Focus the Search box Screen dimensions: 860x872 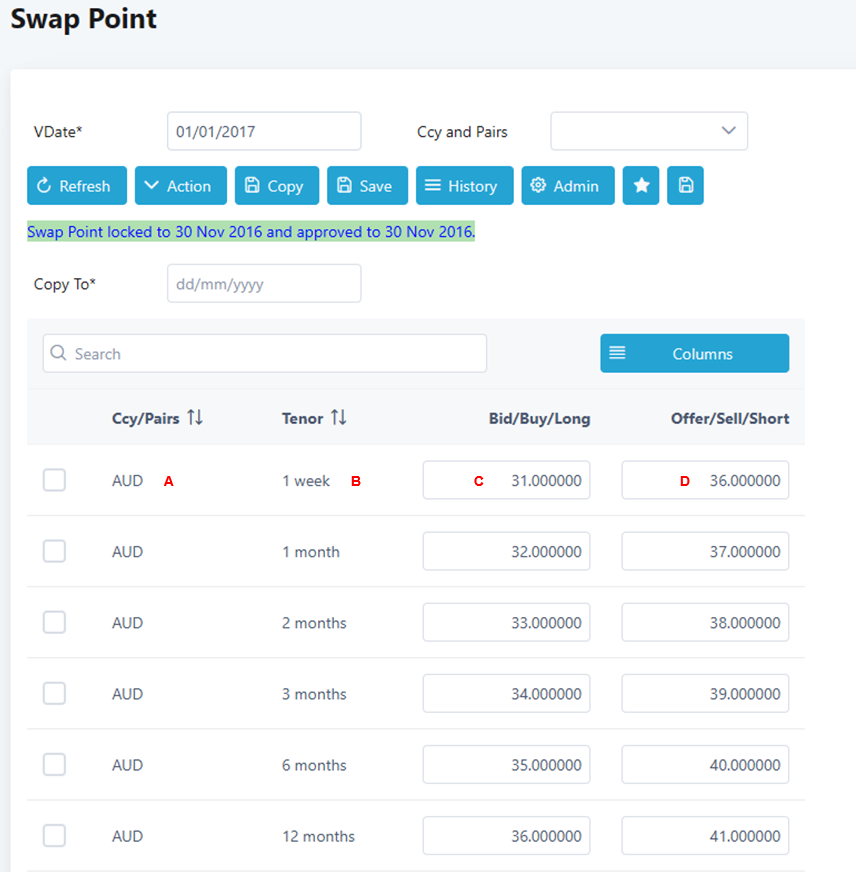click(265, 353)
